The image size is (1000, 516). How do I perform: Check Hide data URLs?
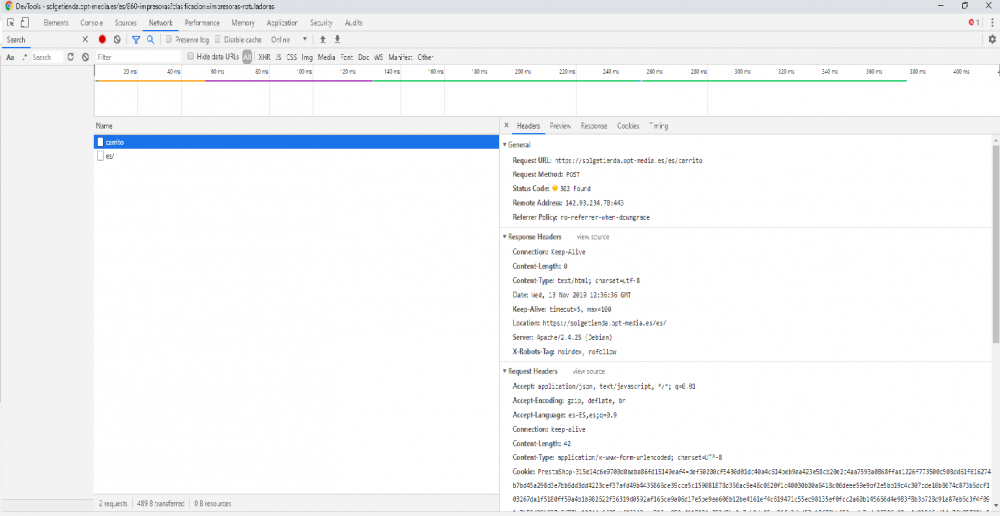point(190,57)
